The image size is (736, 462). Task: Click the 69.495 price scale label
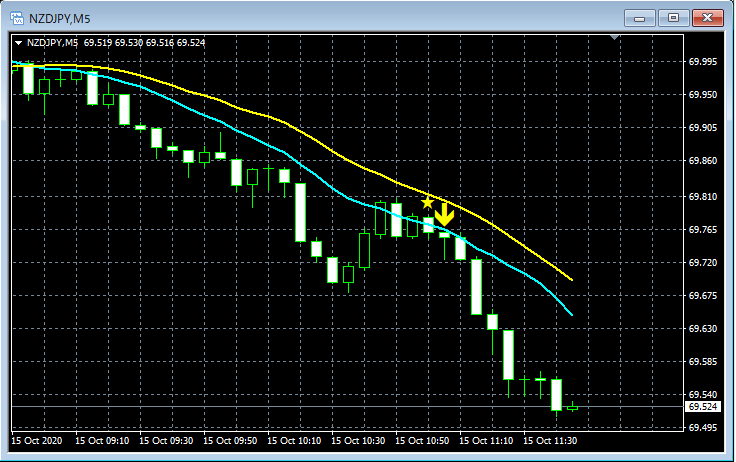(x=703, y=427)
